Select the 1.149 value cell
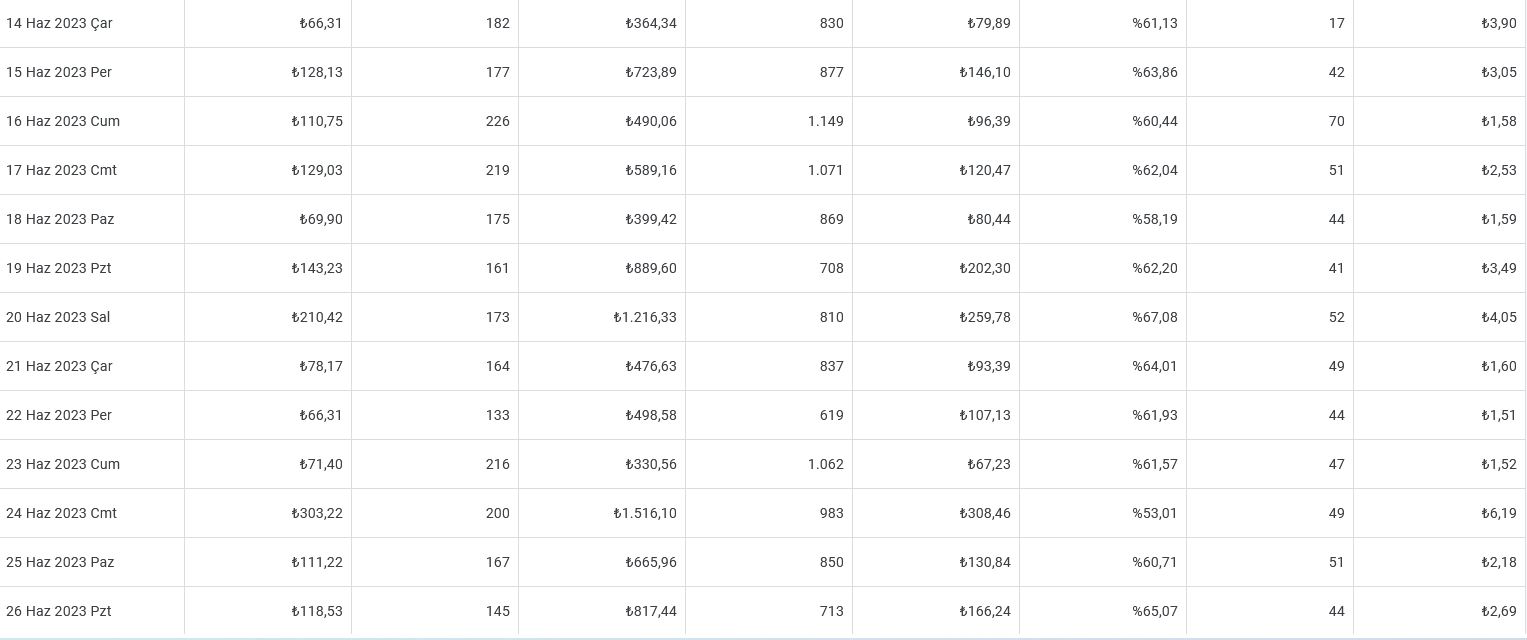The height and width of the screenshot is (640, 1527). click(x=769, y=121)
